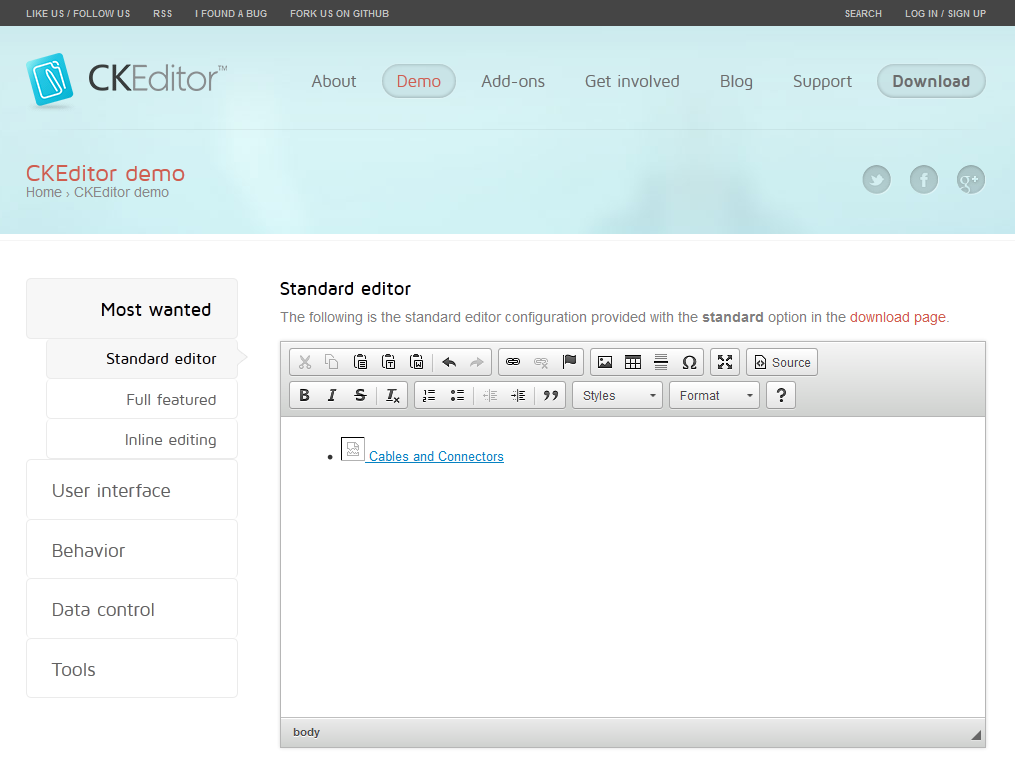The height and width of the screenshot is (780, 1015).
Task: Expand Most wanted sidebar section
Action: coord(132,309)
